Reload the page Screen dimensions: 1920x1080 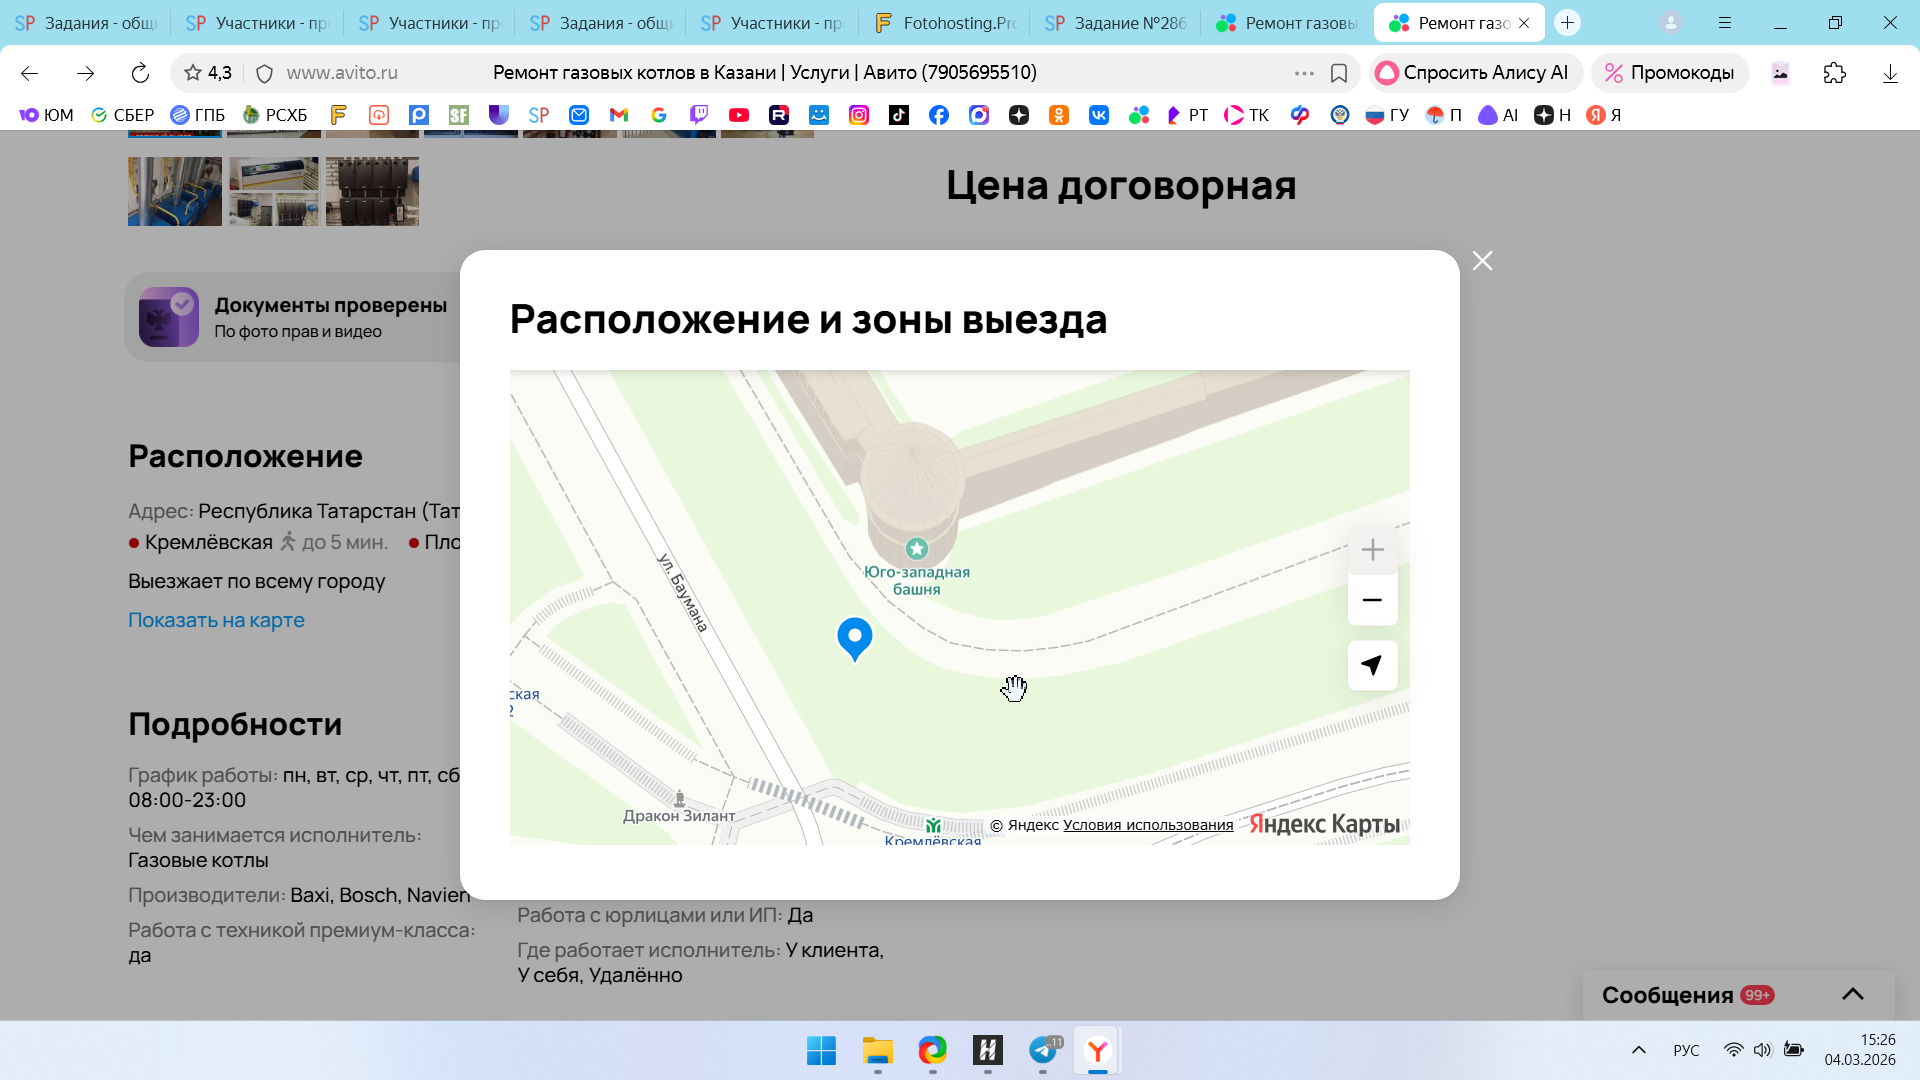tap(140, 73)
